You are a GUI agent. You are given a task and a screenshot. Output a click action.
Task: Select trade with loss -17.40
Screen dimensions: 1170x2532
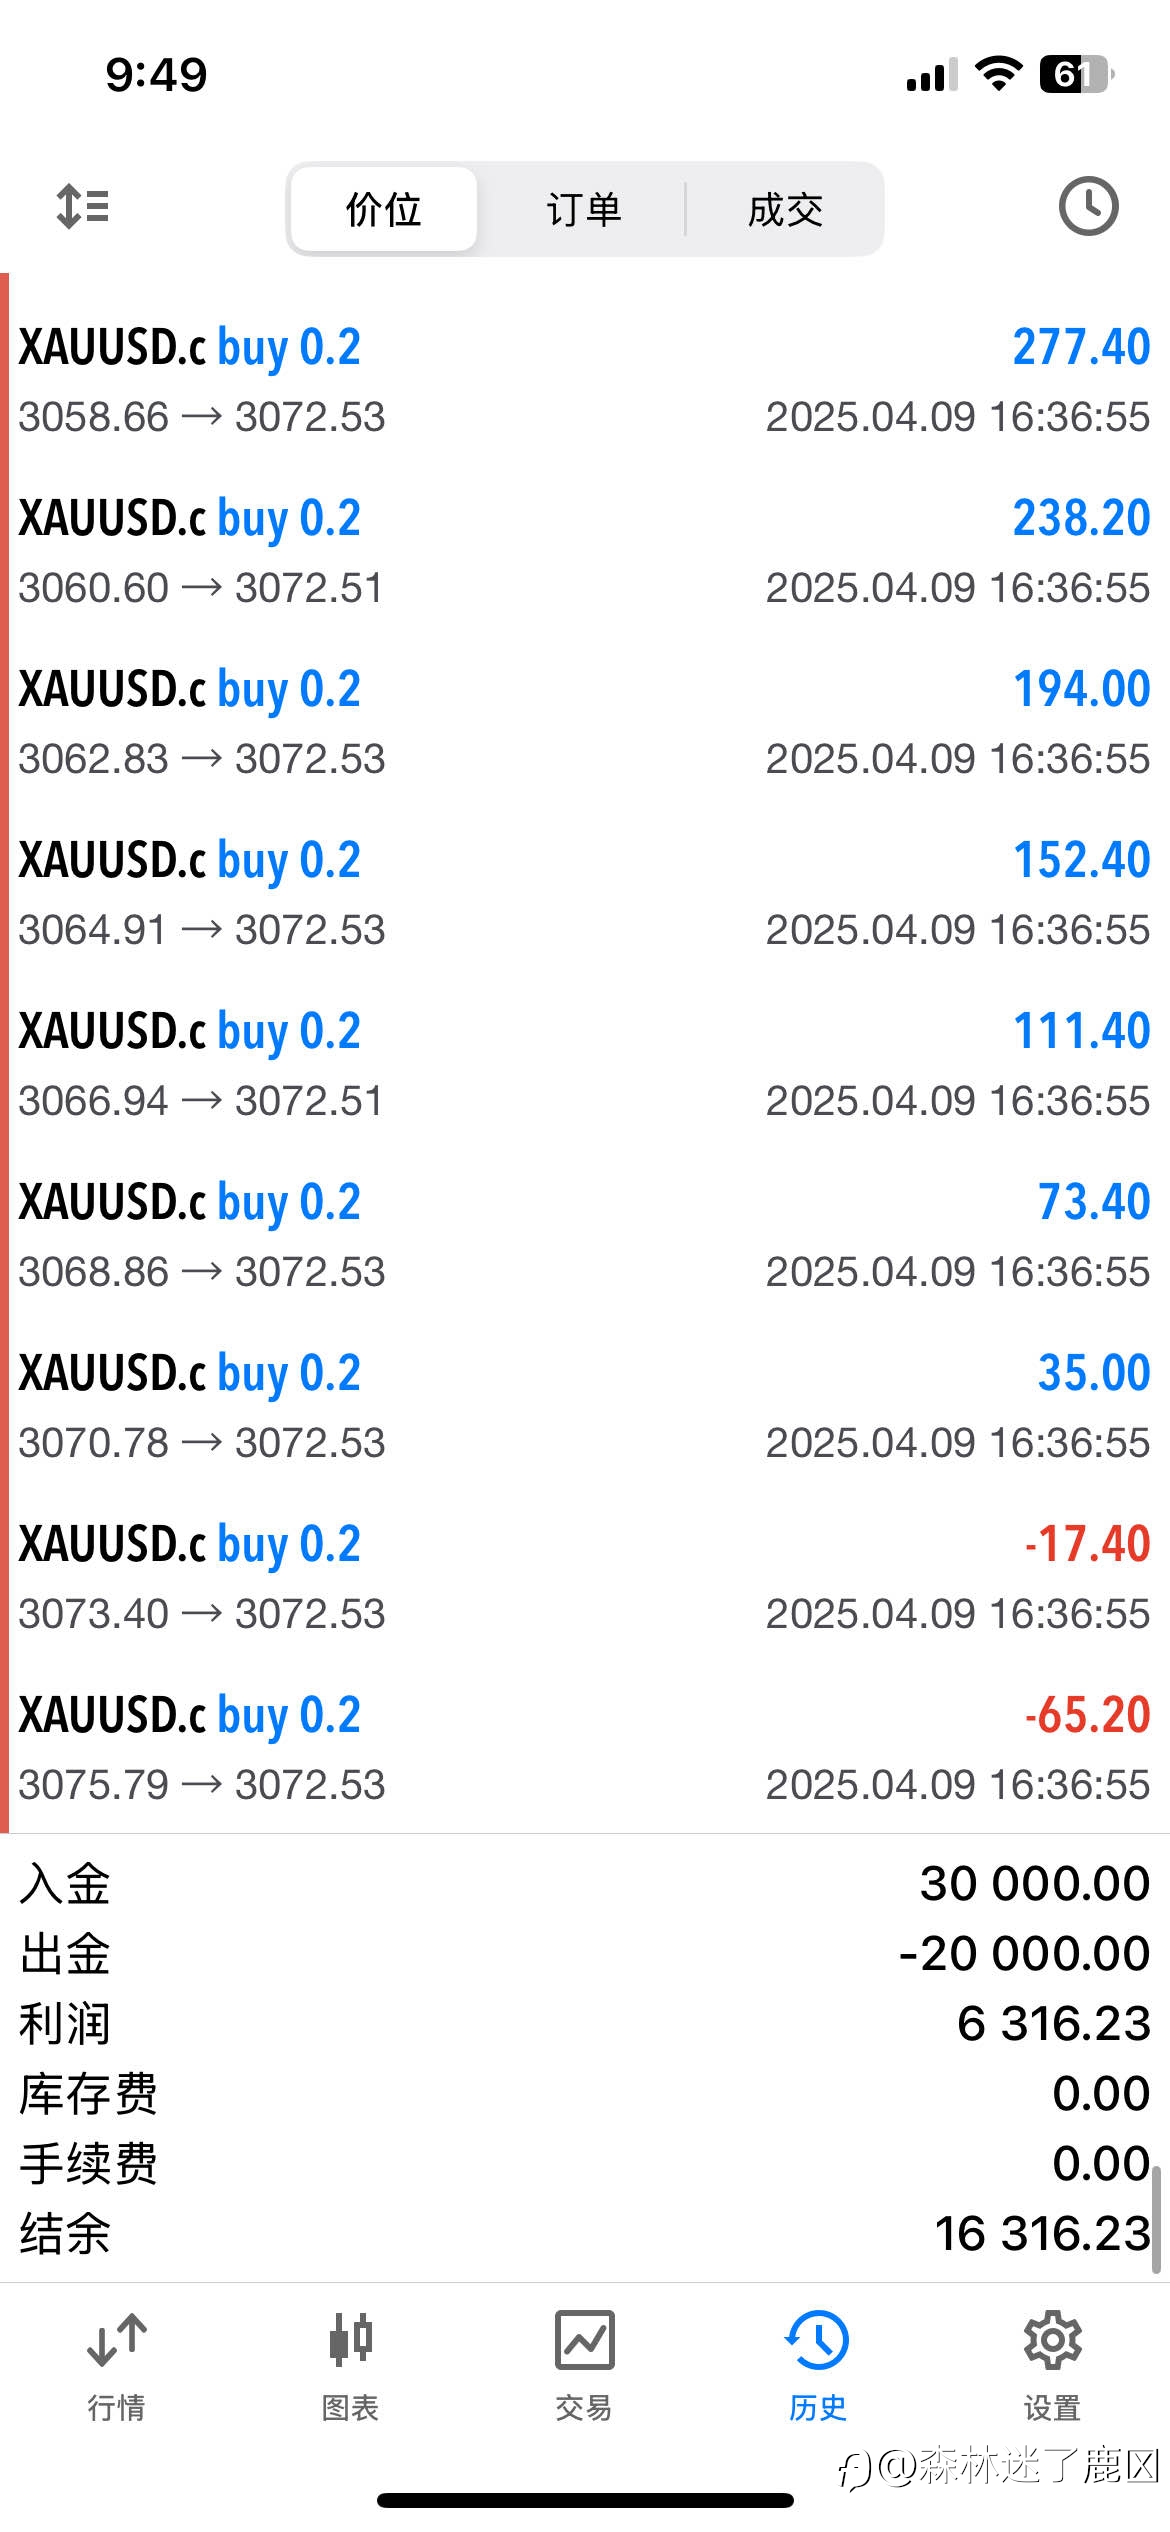point(585,1577)
